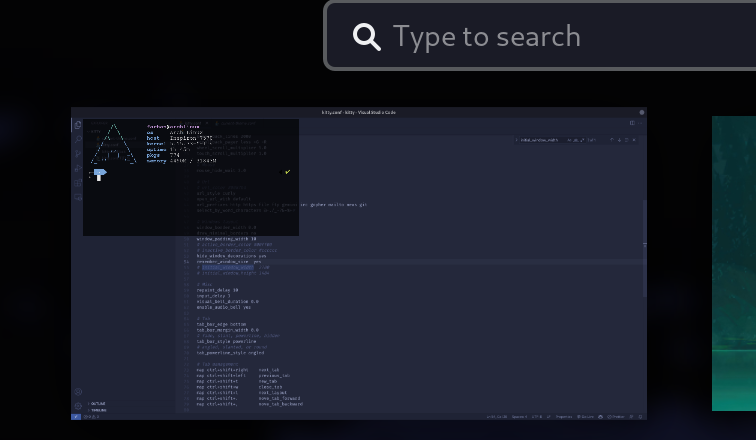Open Run and Debug icon in VS Code

point(78,168)
